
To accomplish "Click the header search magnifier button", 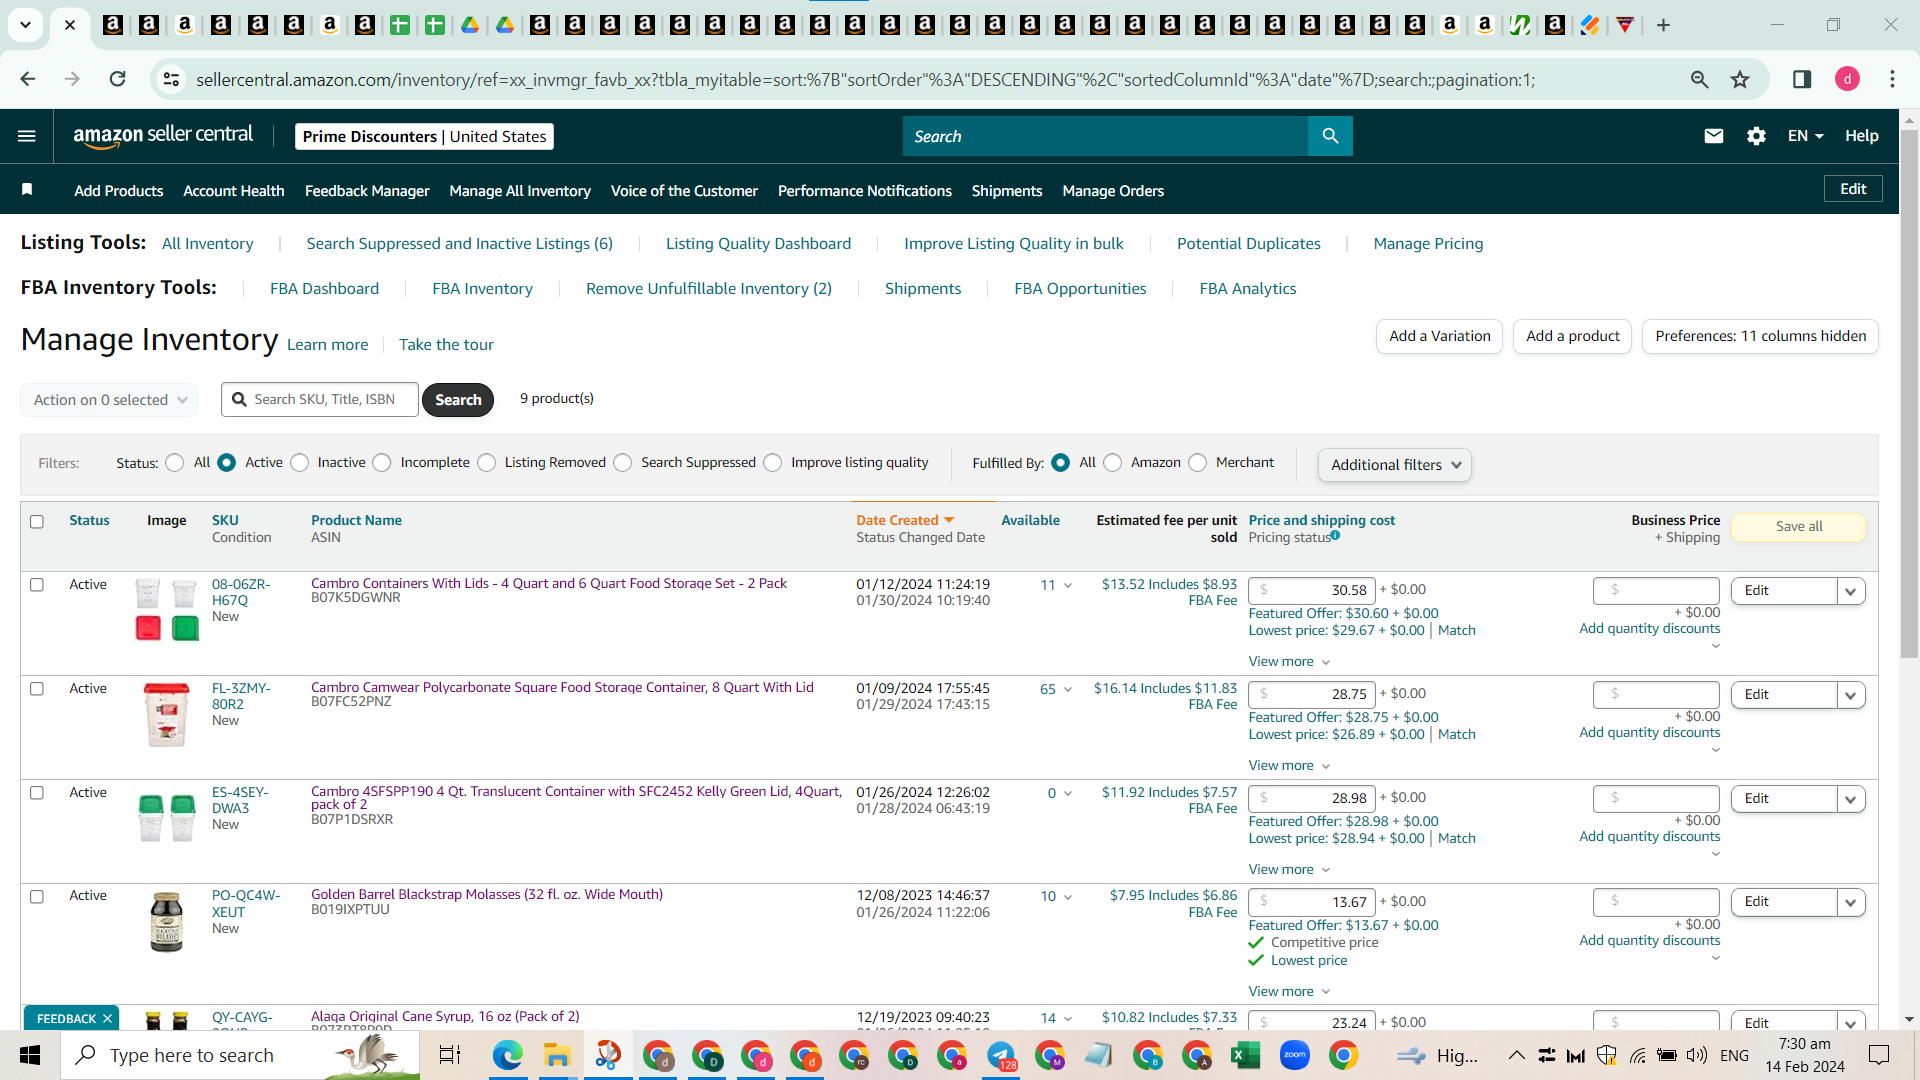I will tap(1330, 136).
